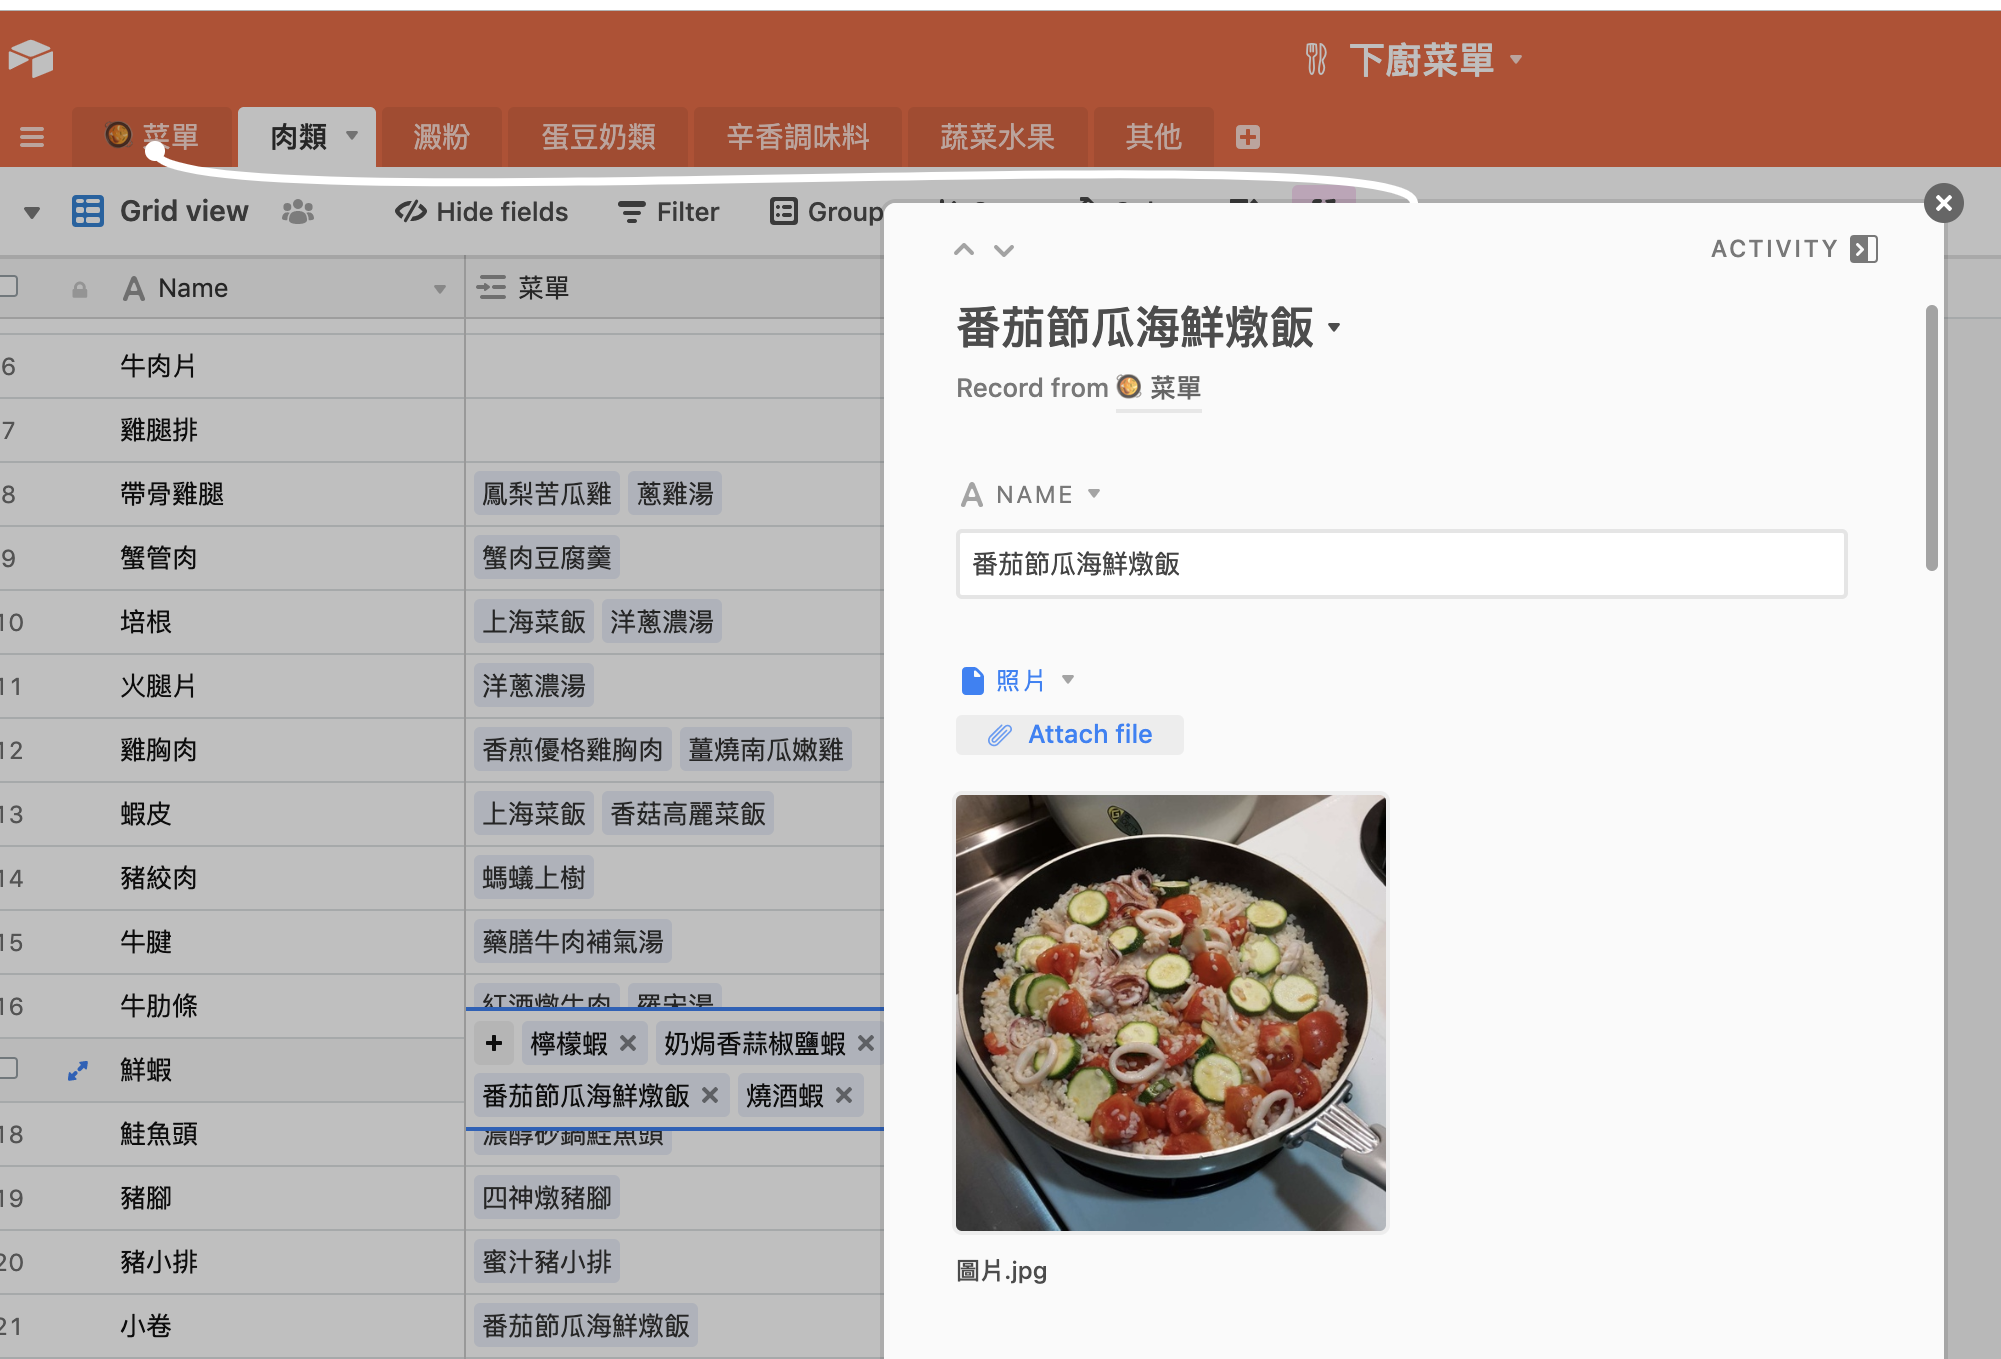Click the collaborators people icon

click(298, 212)
